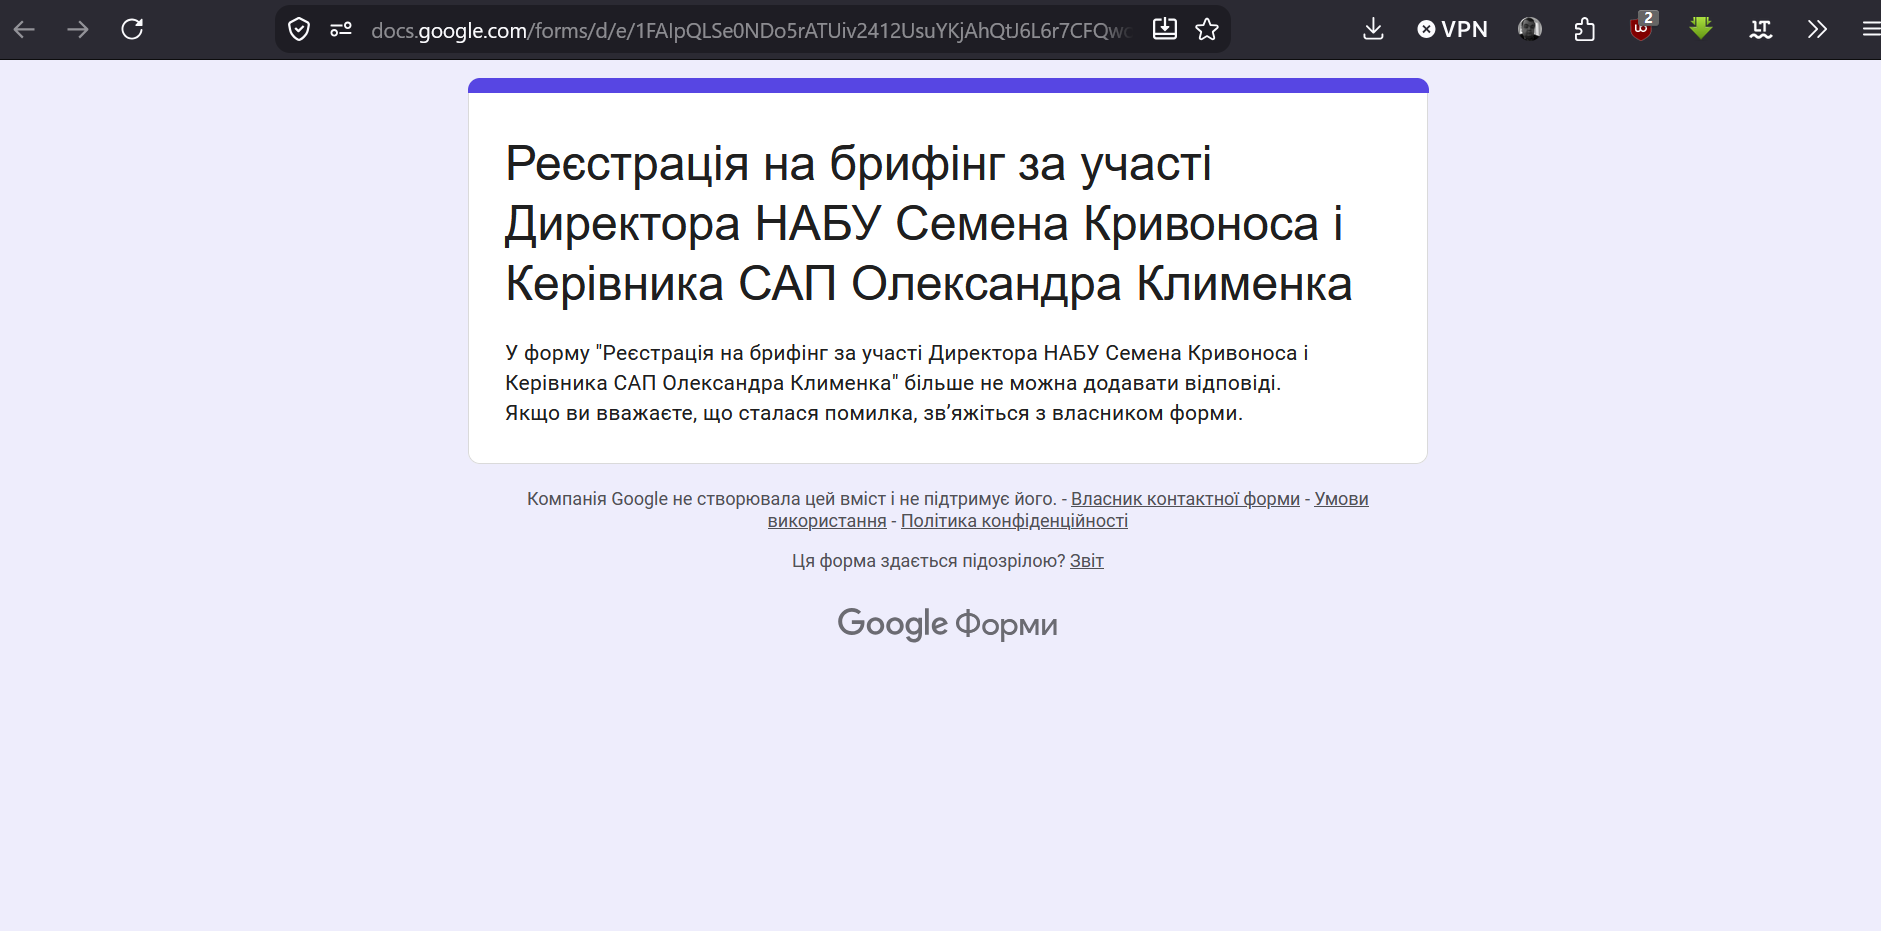The width and height of the screenshot is (1881, 931).
Task: Click the green download arrow extension
Action: [1700, 29]
